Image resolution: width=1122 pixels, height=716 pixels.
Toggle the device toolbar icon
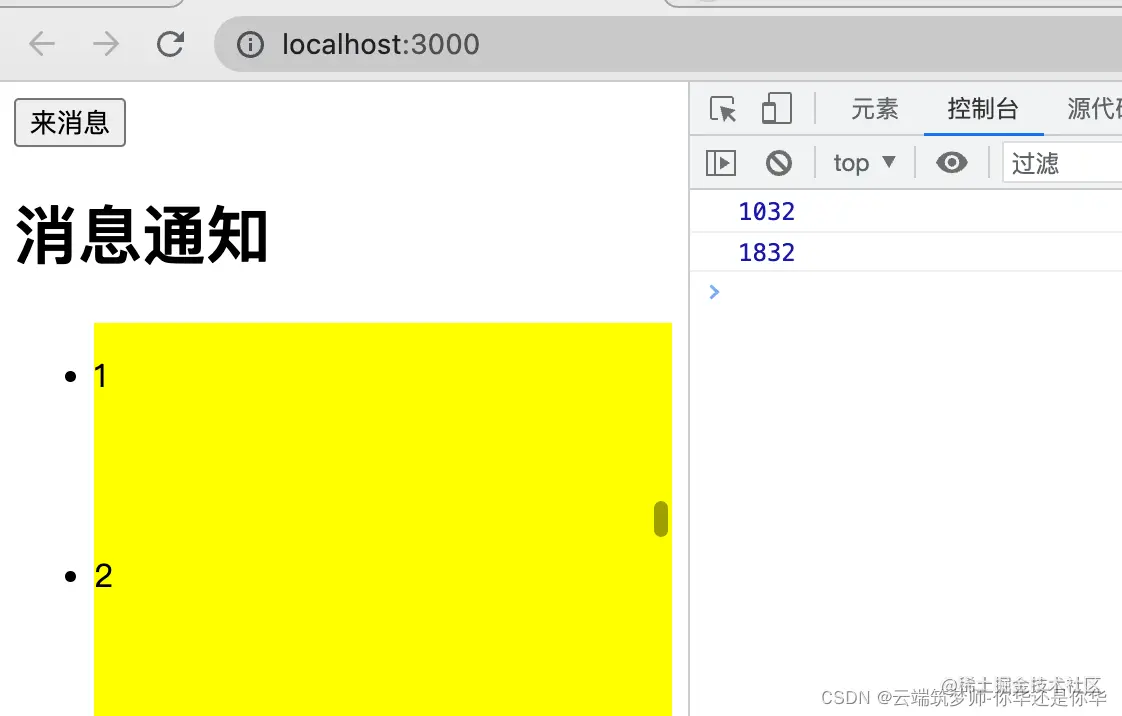(x=776, y=109)
